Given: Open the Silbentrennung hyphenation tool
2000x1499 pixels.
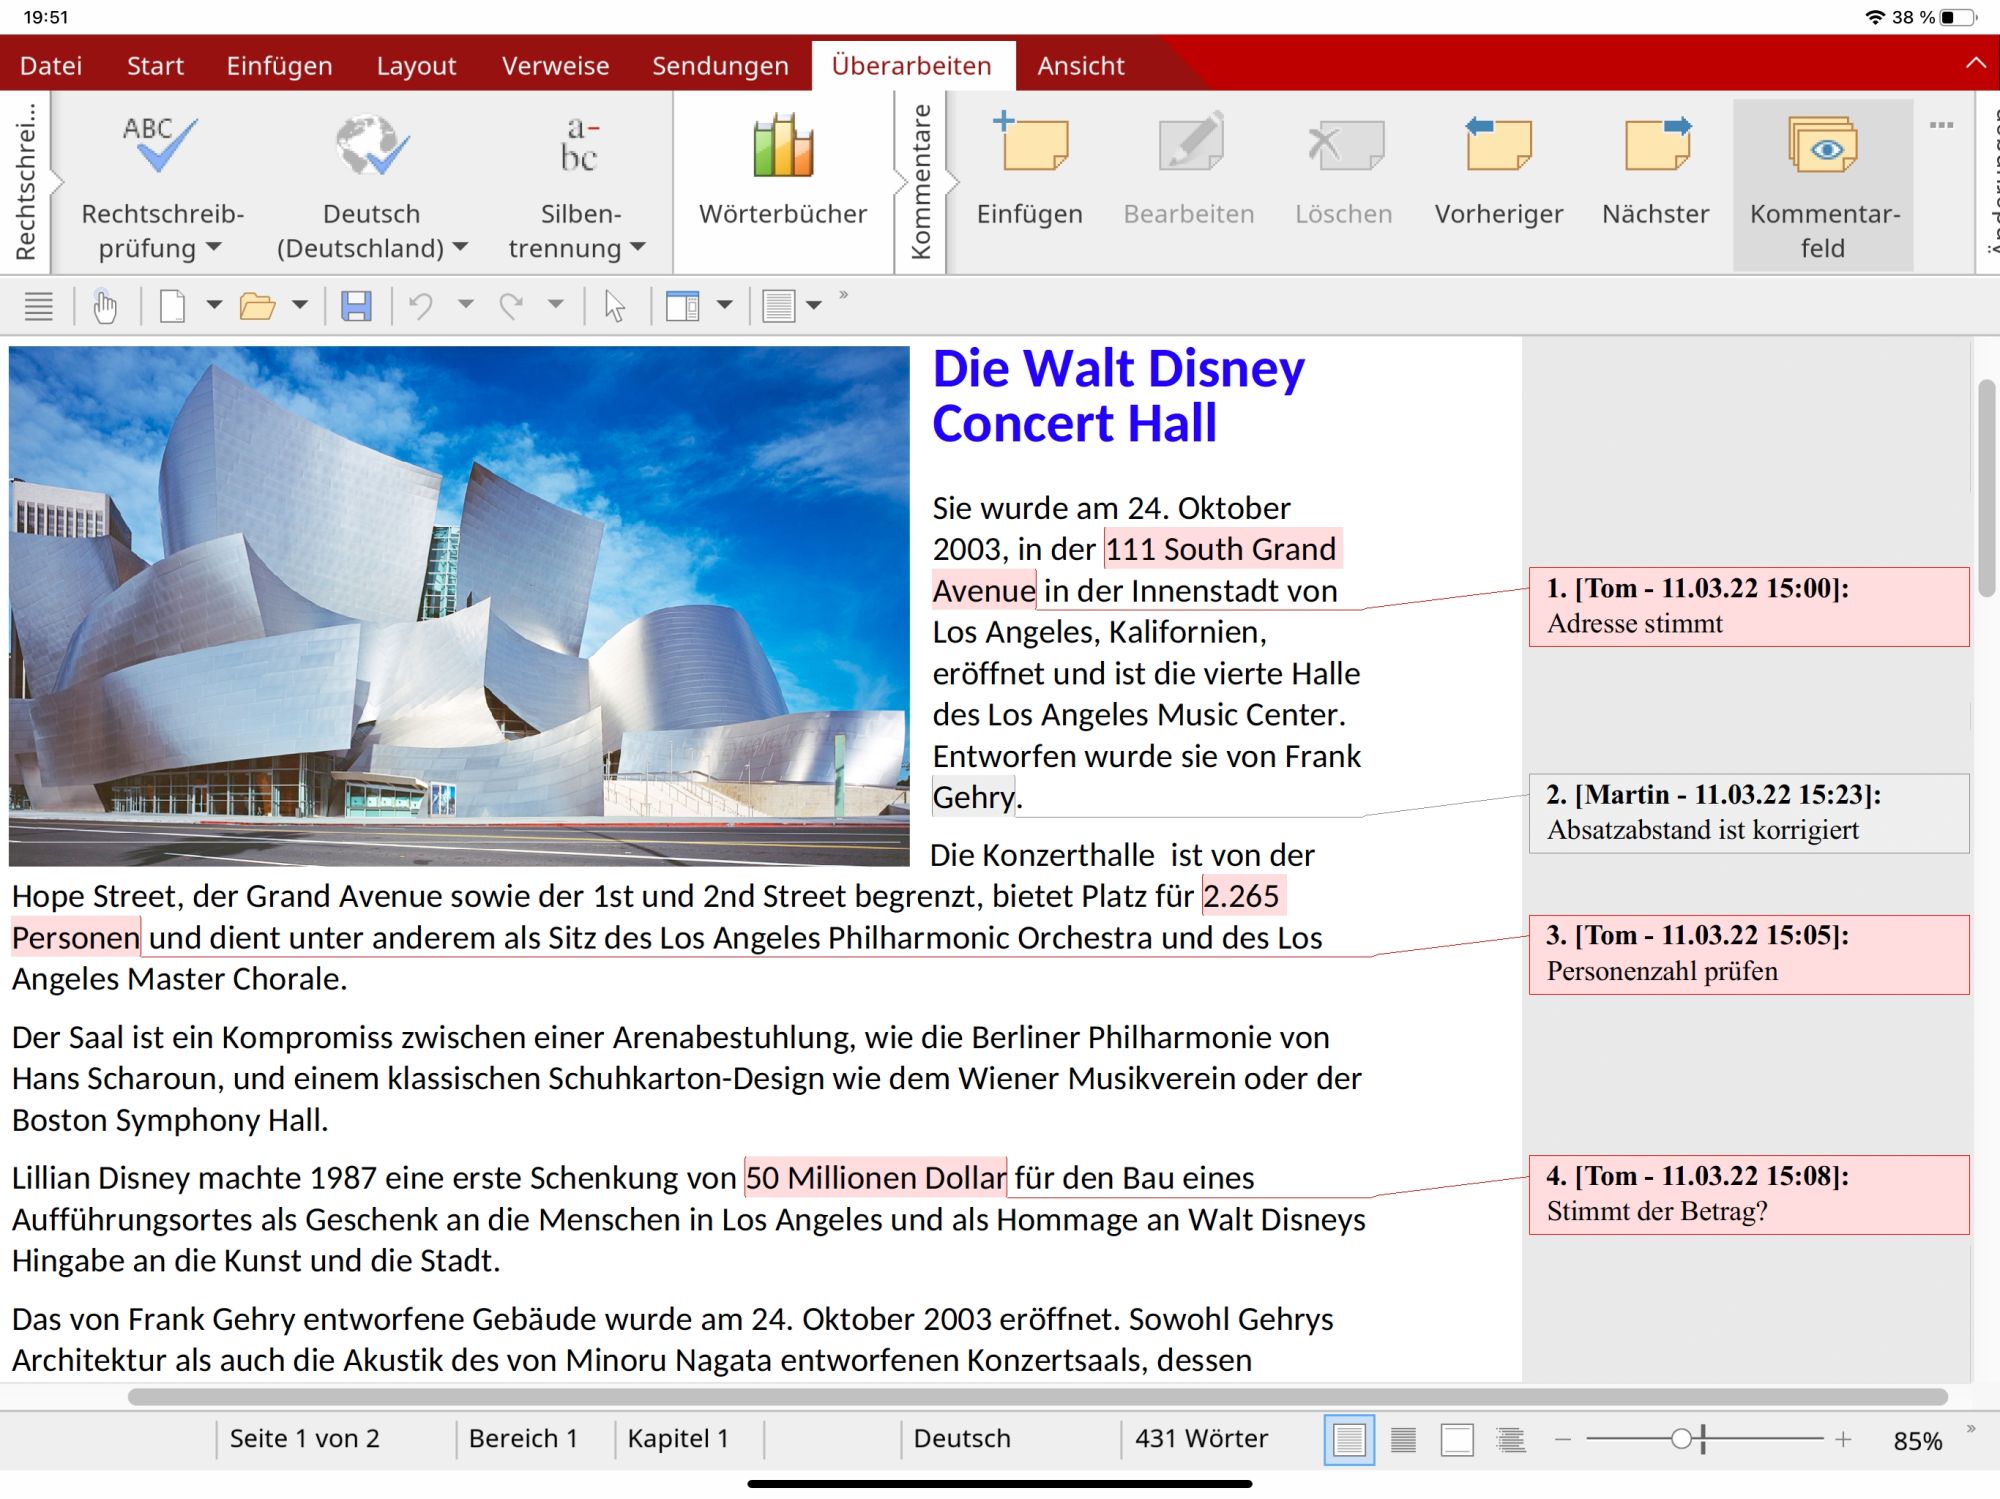Looking at the screenshot, I should (x=579, y=146).
